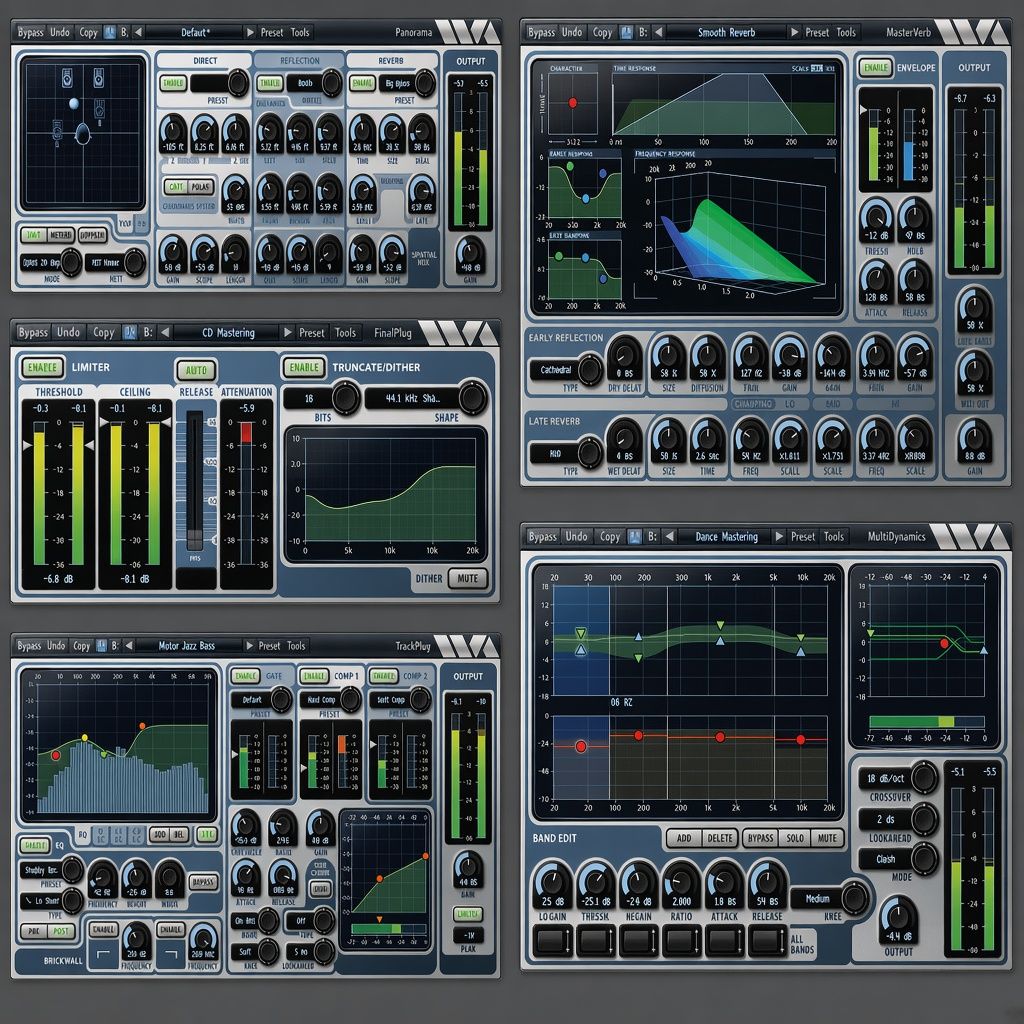Go to next preset in Panorama
The height and width of the screenshot is (1024, 1024).
pyautogui.click(x=249, y=32)
